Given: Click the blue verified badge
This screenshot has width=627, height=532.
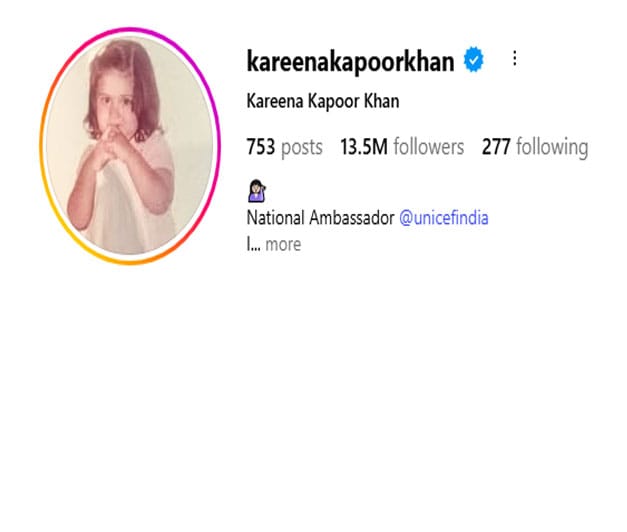Looking at the screenshot, I should tap(473, 60).
